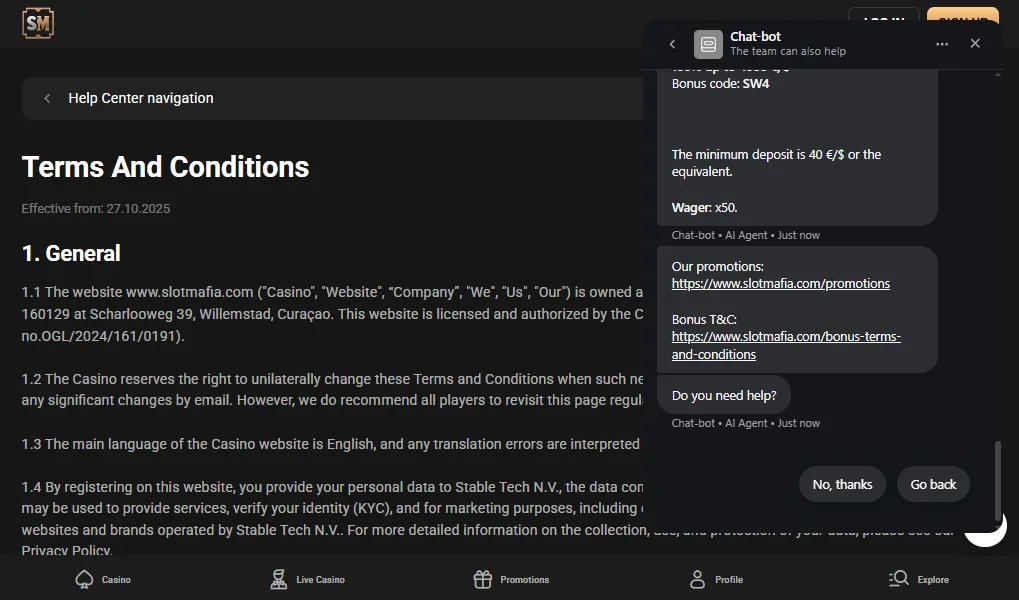
Task: Open the Profile bottom tab
Action: pyautogui.click(x=716, y=579)
